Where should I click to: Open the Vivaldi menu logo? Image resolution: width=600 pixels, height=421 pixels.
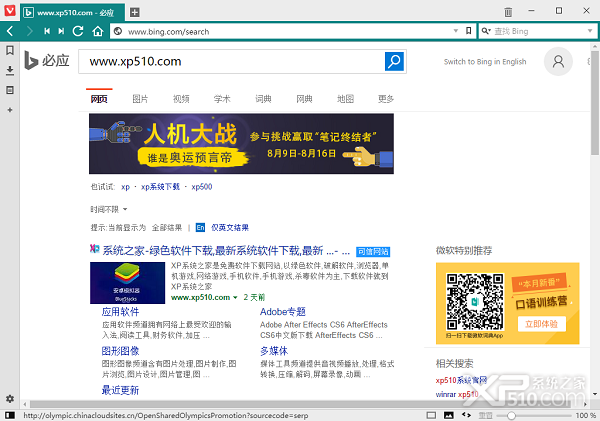pyautogui.click(x=10, y=10)
